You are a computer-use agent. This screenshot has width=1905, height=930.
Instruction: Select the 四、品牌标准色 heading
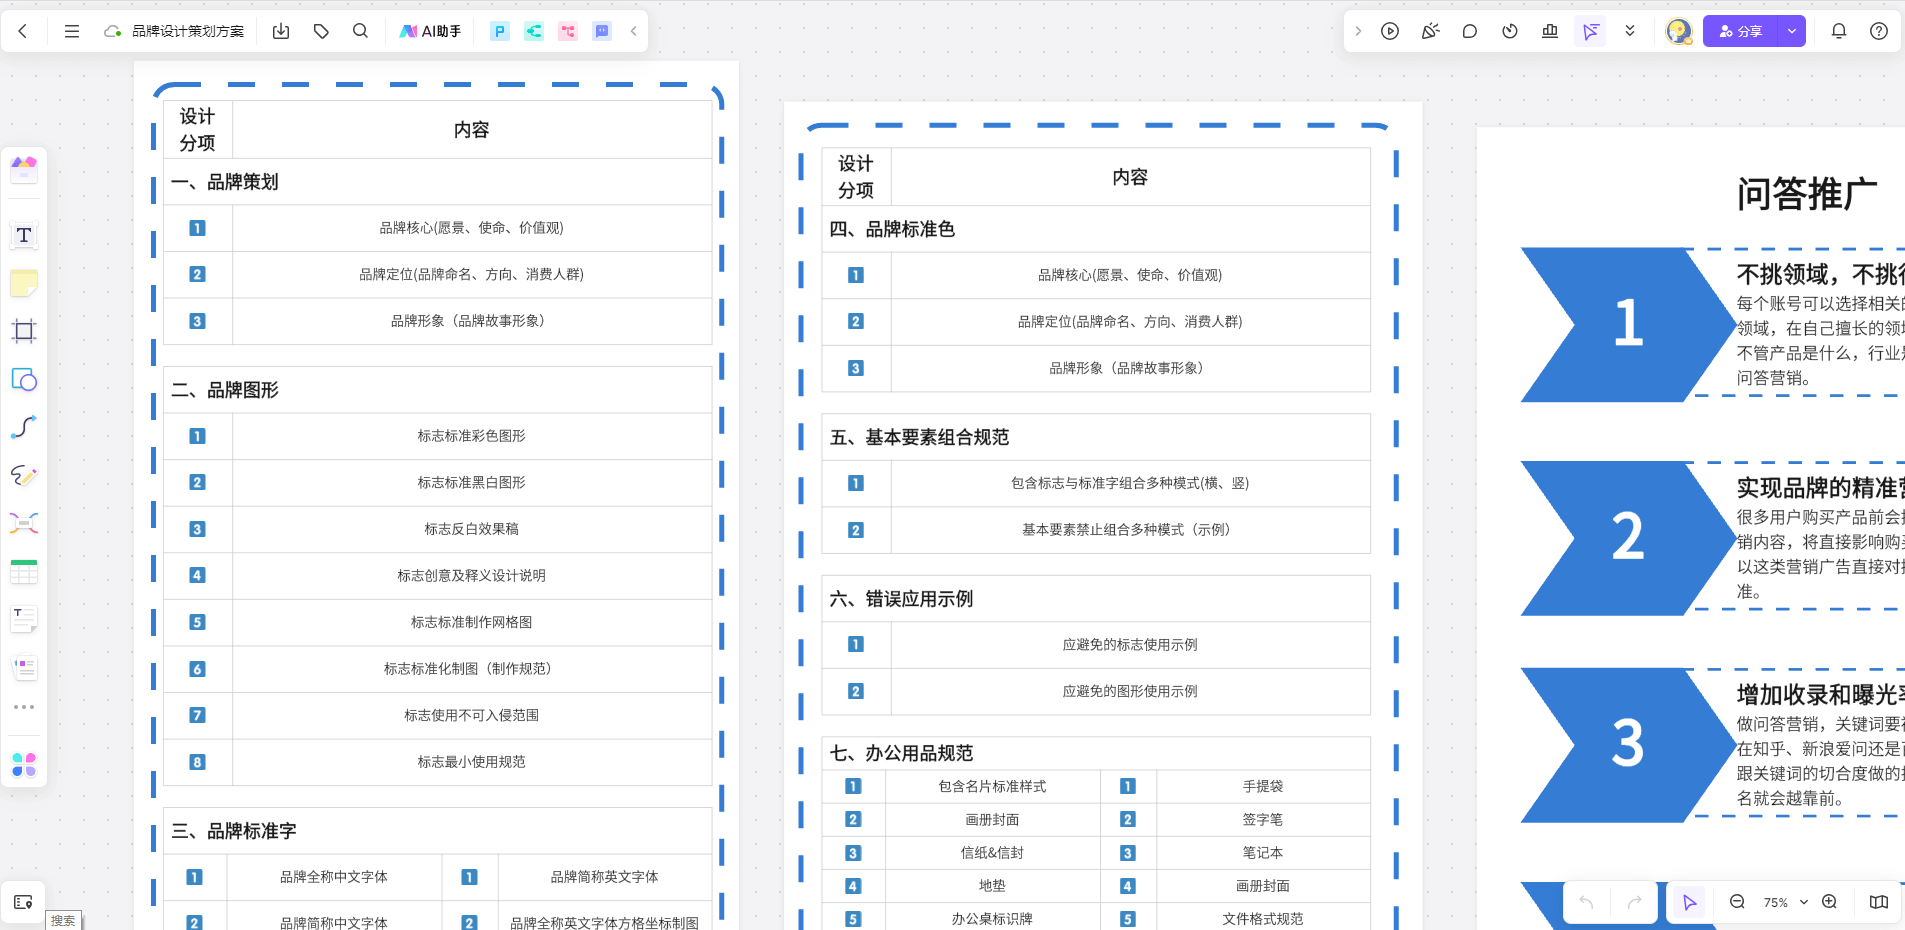click(x=893, y=229)
